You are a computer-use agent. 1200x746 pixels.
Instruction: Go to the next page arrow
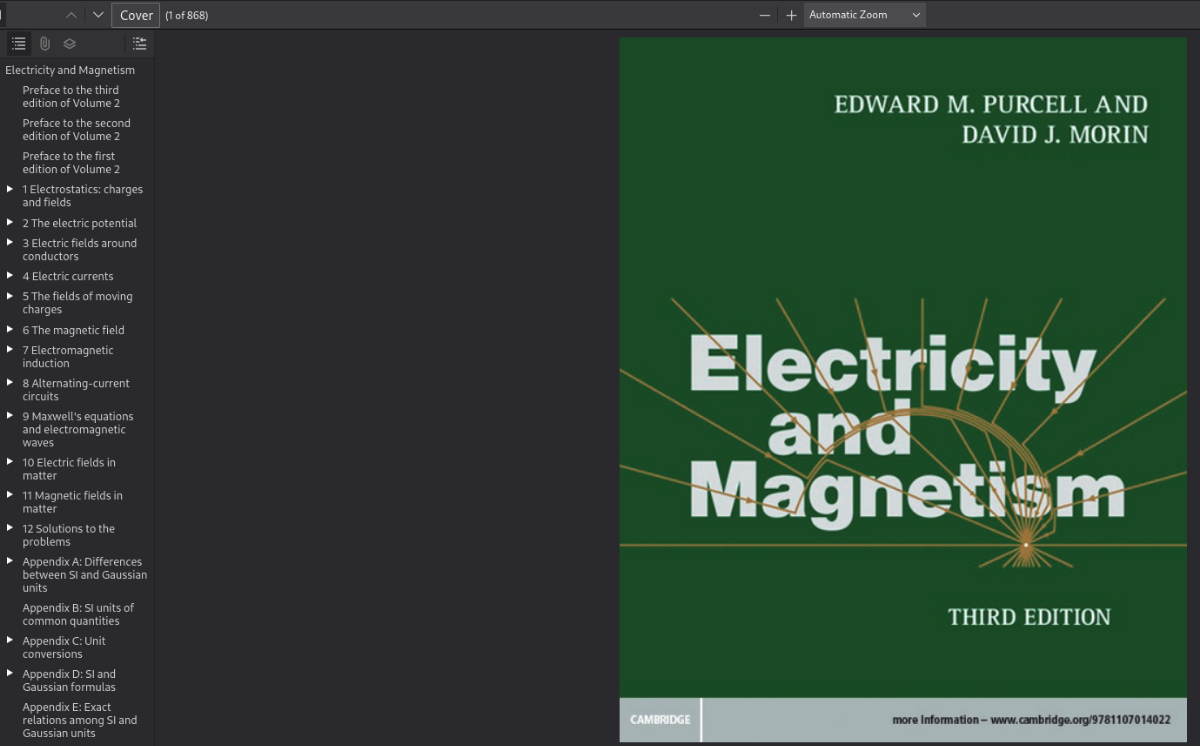coord(97,15)
